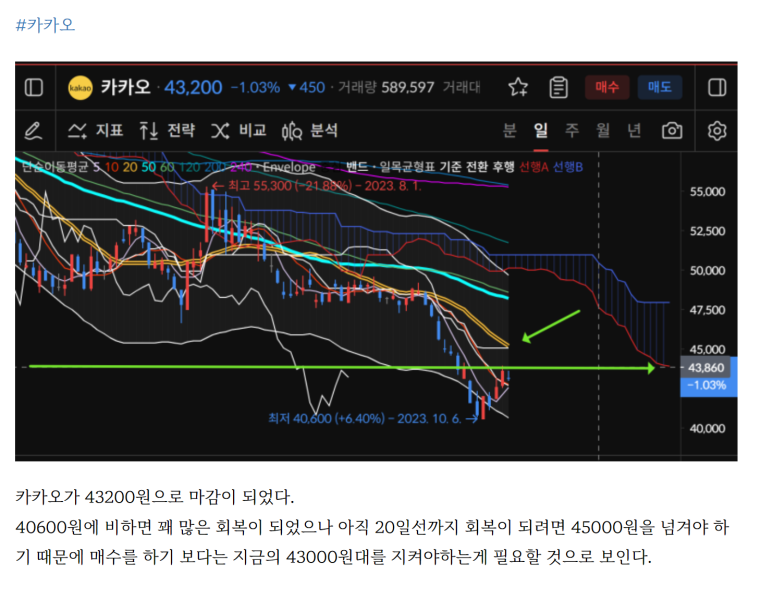This screenshot has width=773, height=599.
Task: Open the 비교 compare tool
Action: click(x=239, y=131)
